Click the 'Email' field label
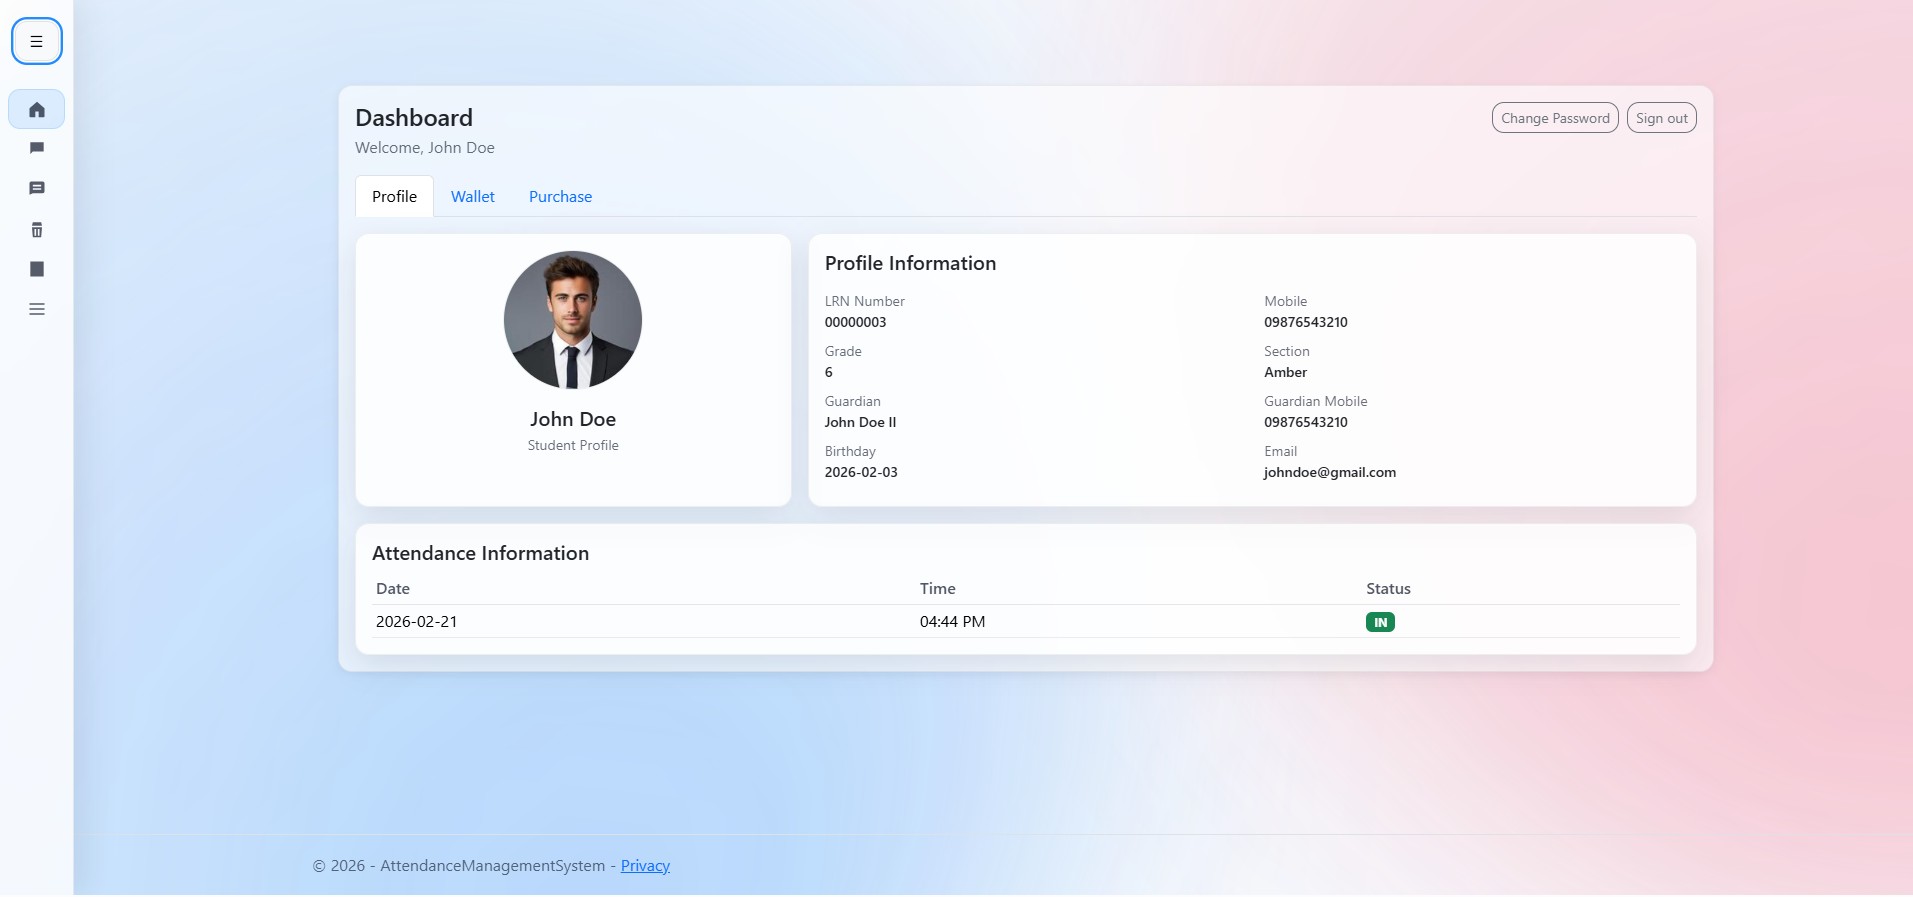The height and width of the screenshot is (897, 1913). [1280, 451]
